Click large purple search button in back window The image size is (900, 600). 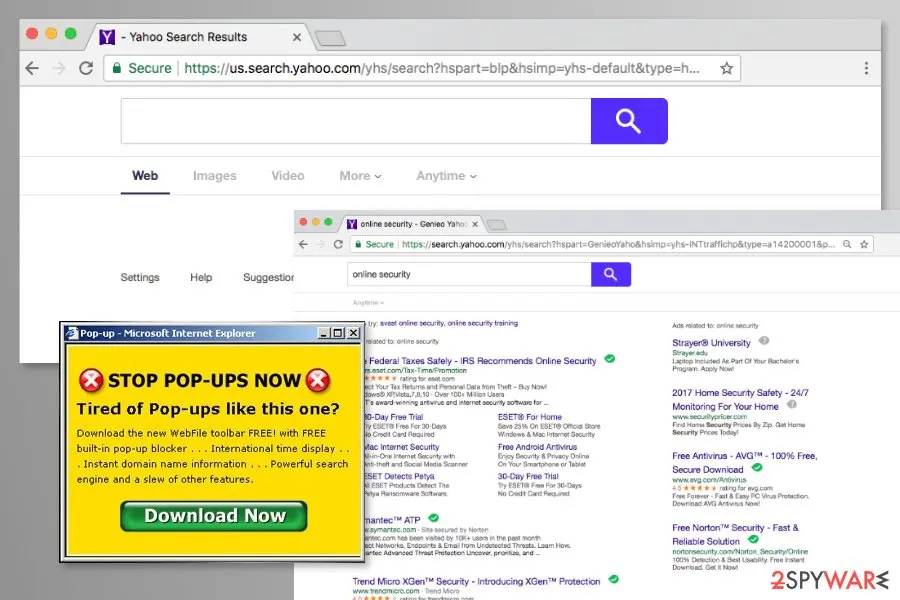[x=629, y=121]
